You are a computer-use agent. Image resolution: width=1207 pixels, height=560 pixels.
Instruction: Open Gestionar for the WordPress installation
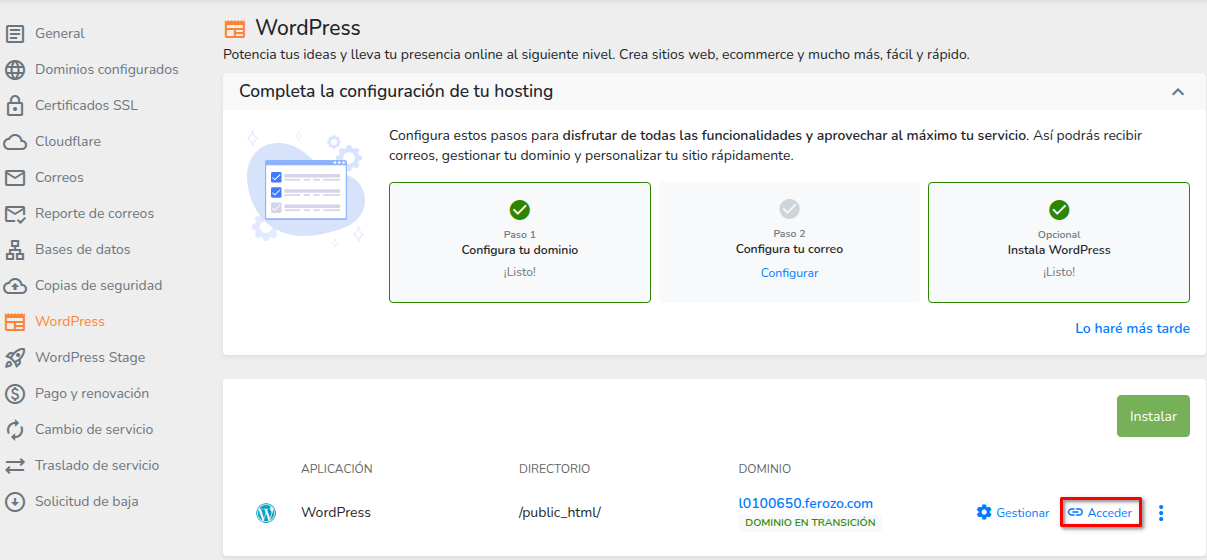coord(1013,513)
